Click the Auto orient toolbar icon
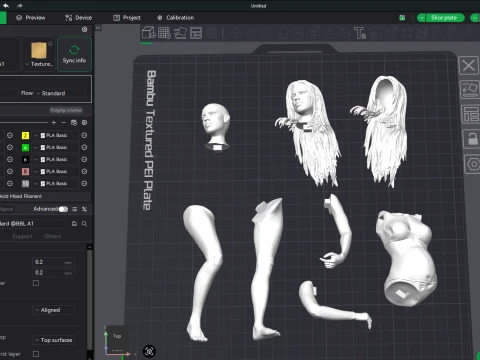Viewport: 480px width, 360px height. point(180,33)
